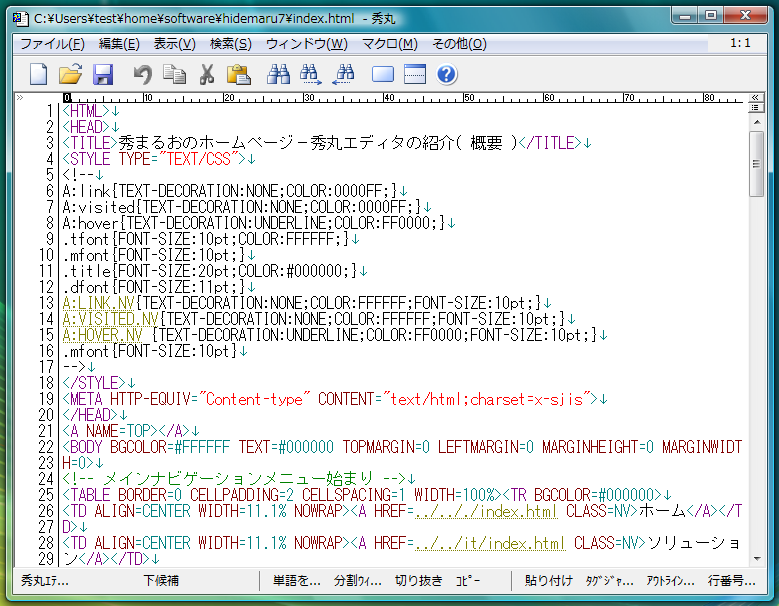Click the A:hover rule on line 8
The width and height of the screenshot is (779, 606).
coord(254,223)
